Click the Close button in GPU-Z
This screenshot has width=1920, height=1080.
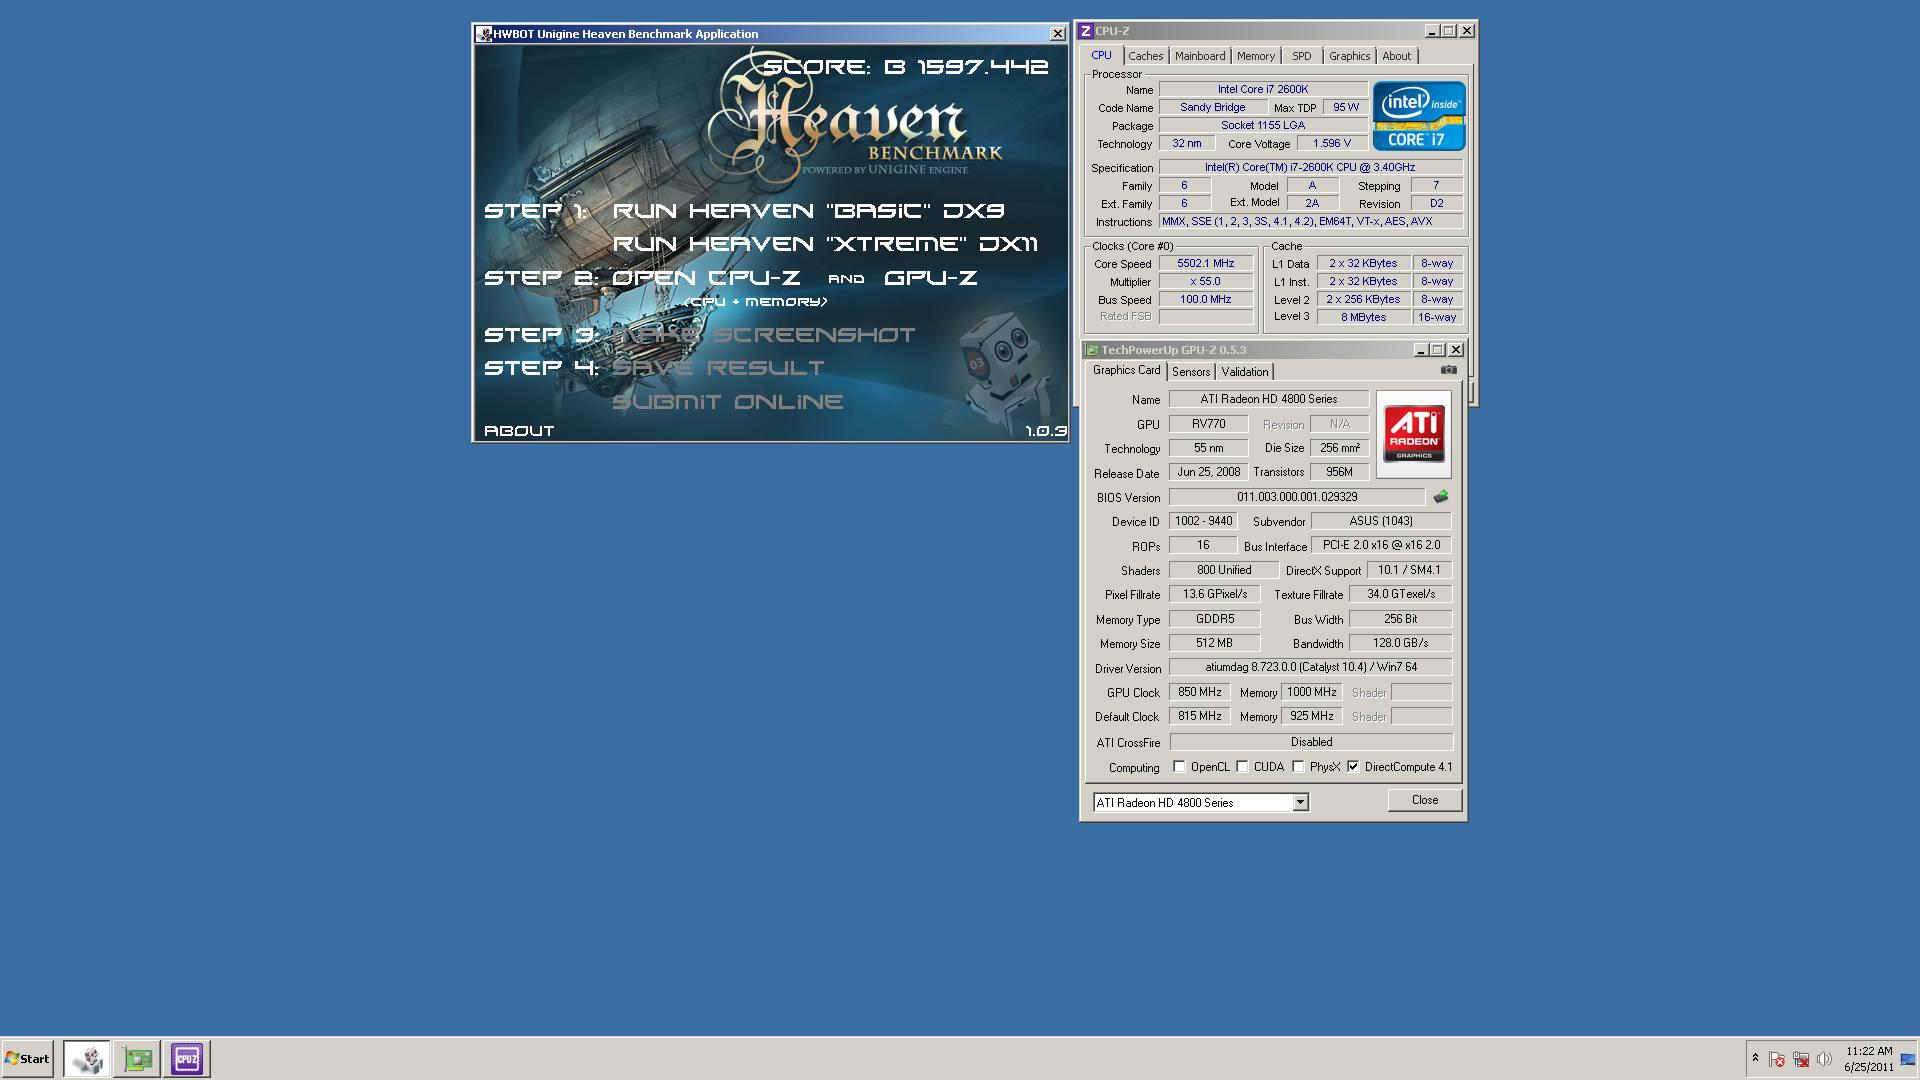[x=1424, y=800]
